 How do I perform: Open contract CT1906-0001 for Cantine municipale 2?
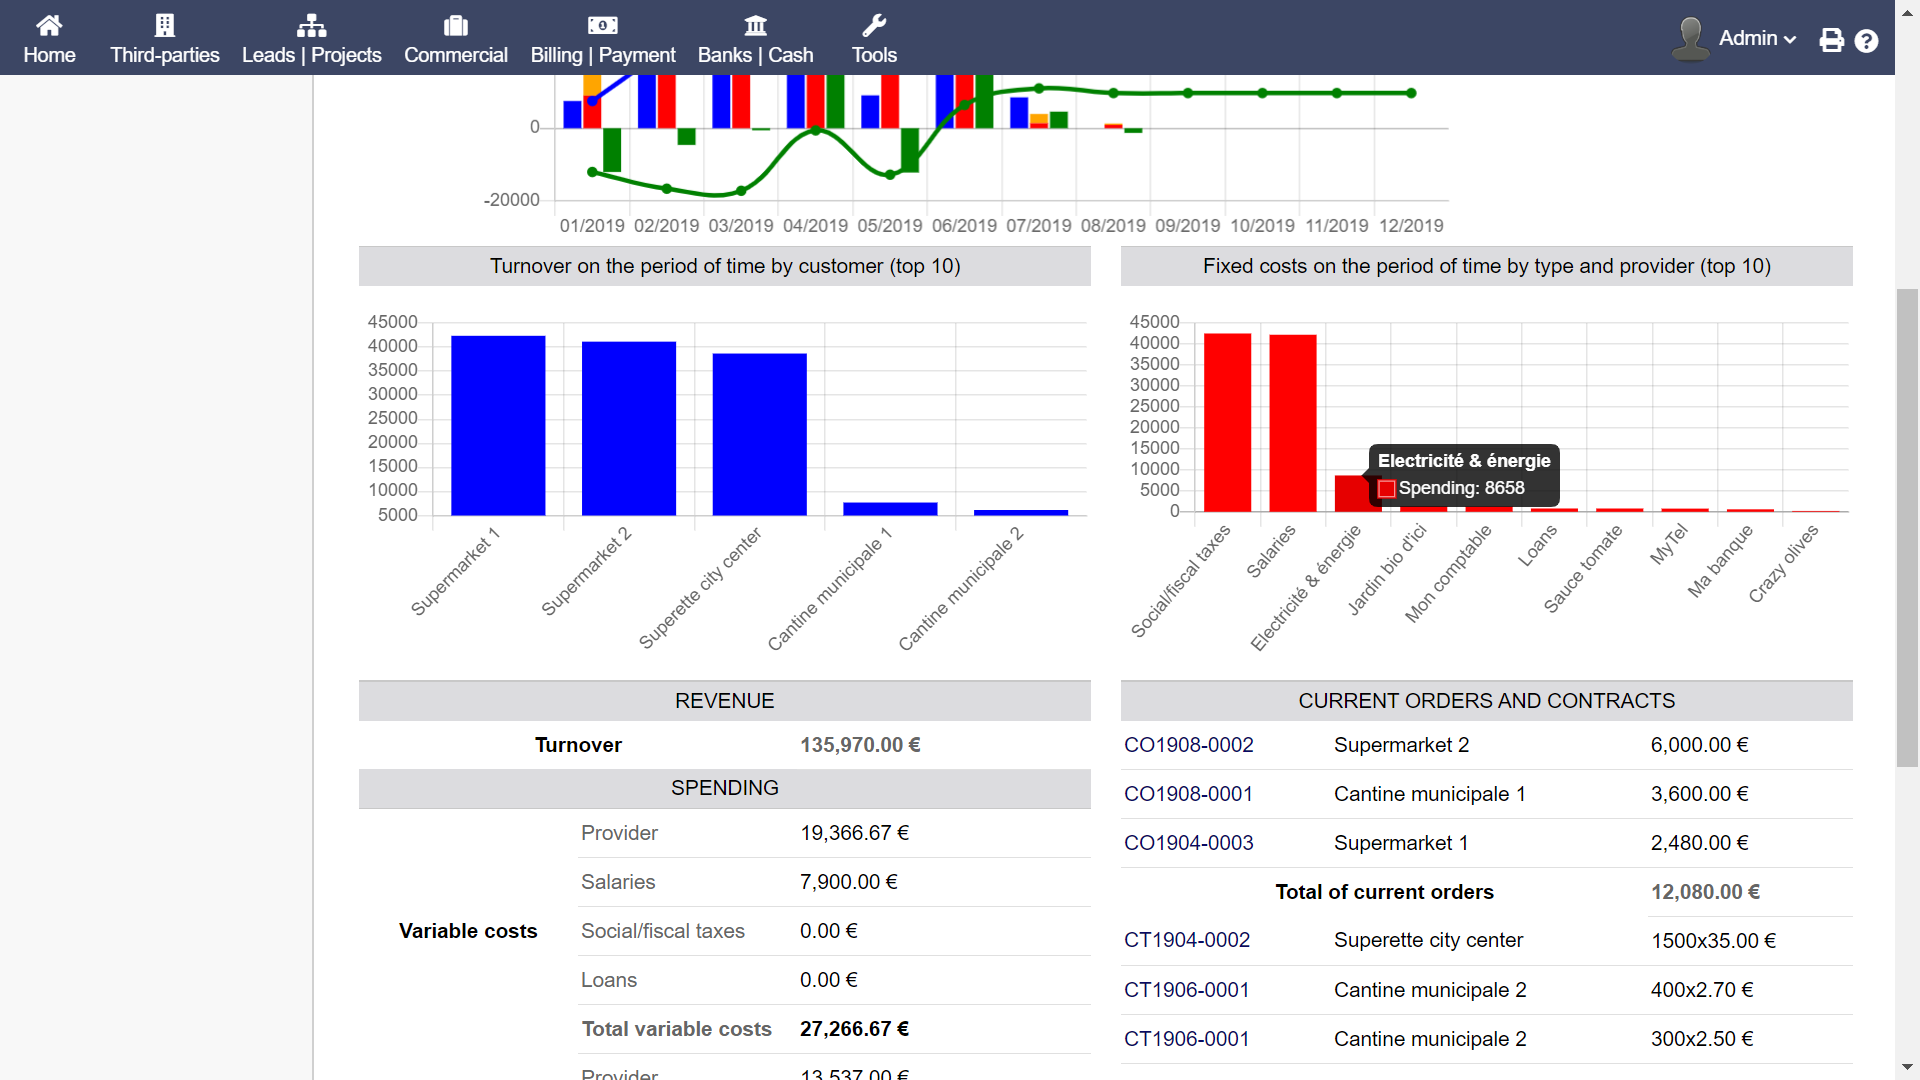(x=1186, y=989)
